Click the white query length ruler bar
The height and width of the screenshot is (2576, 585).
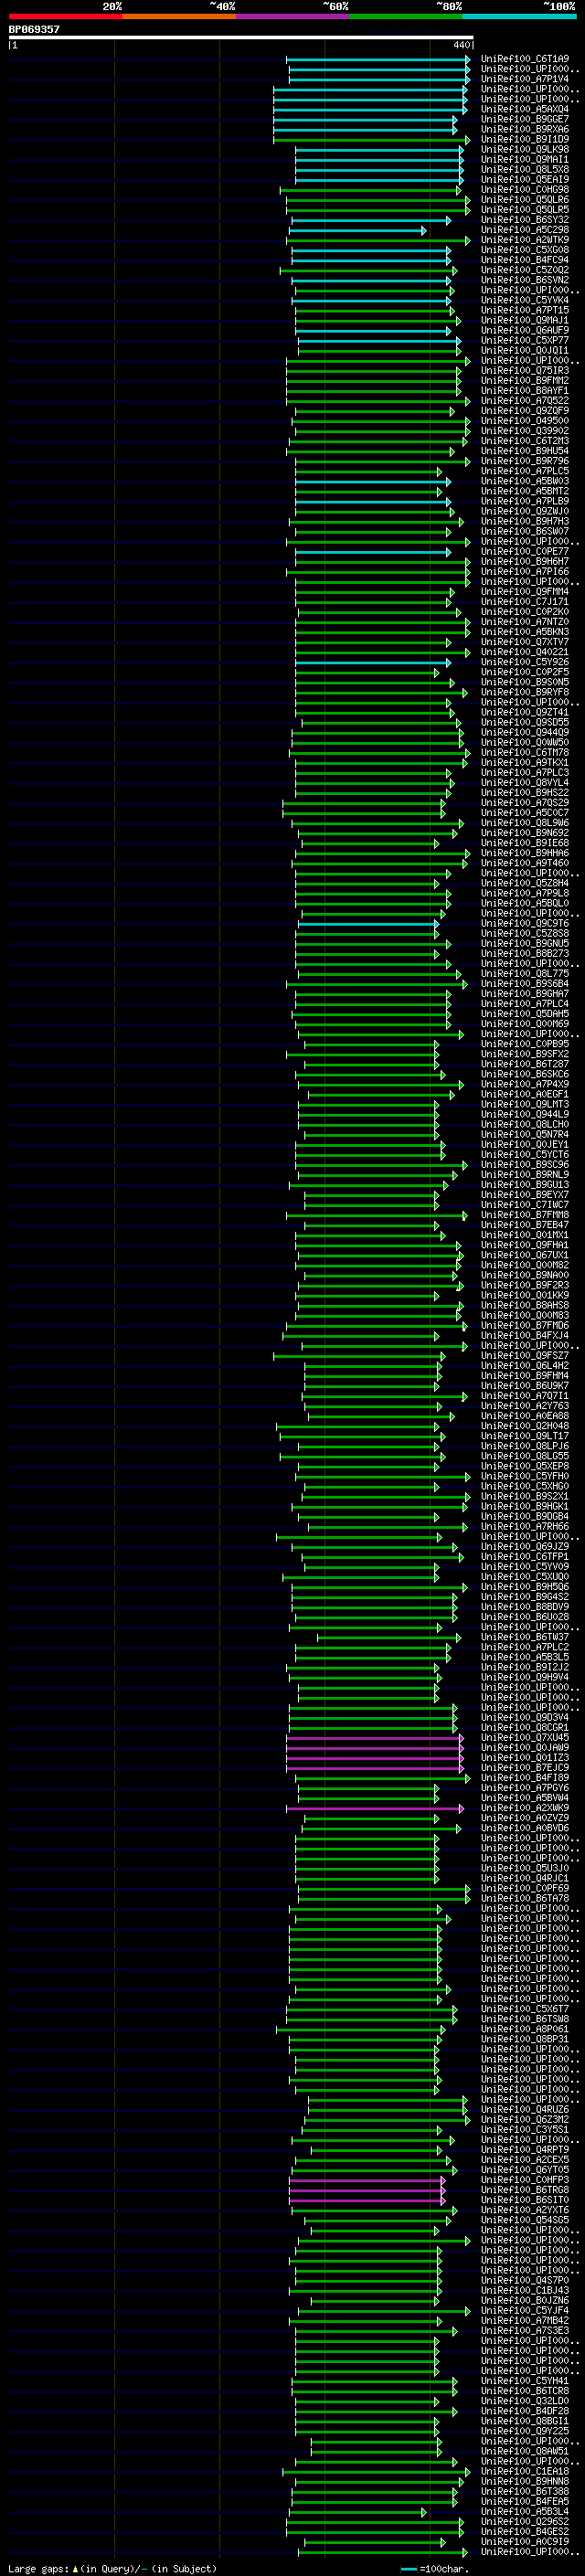pos(241,37)
